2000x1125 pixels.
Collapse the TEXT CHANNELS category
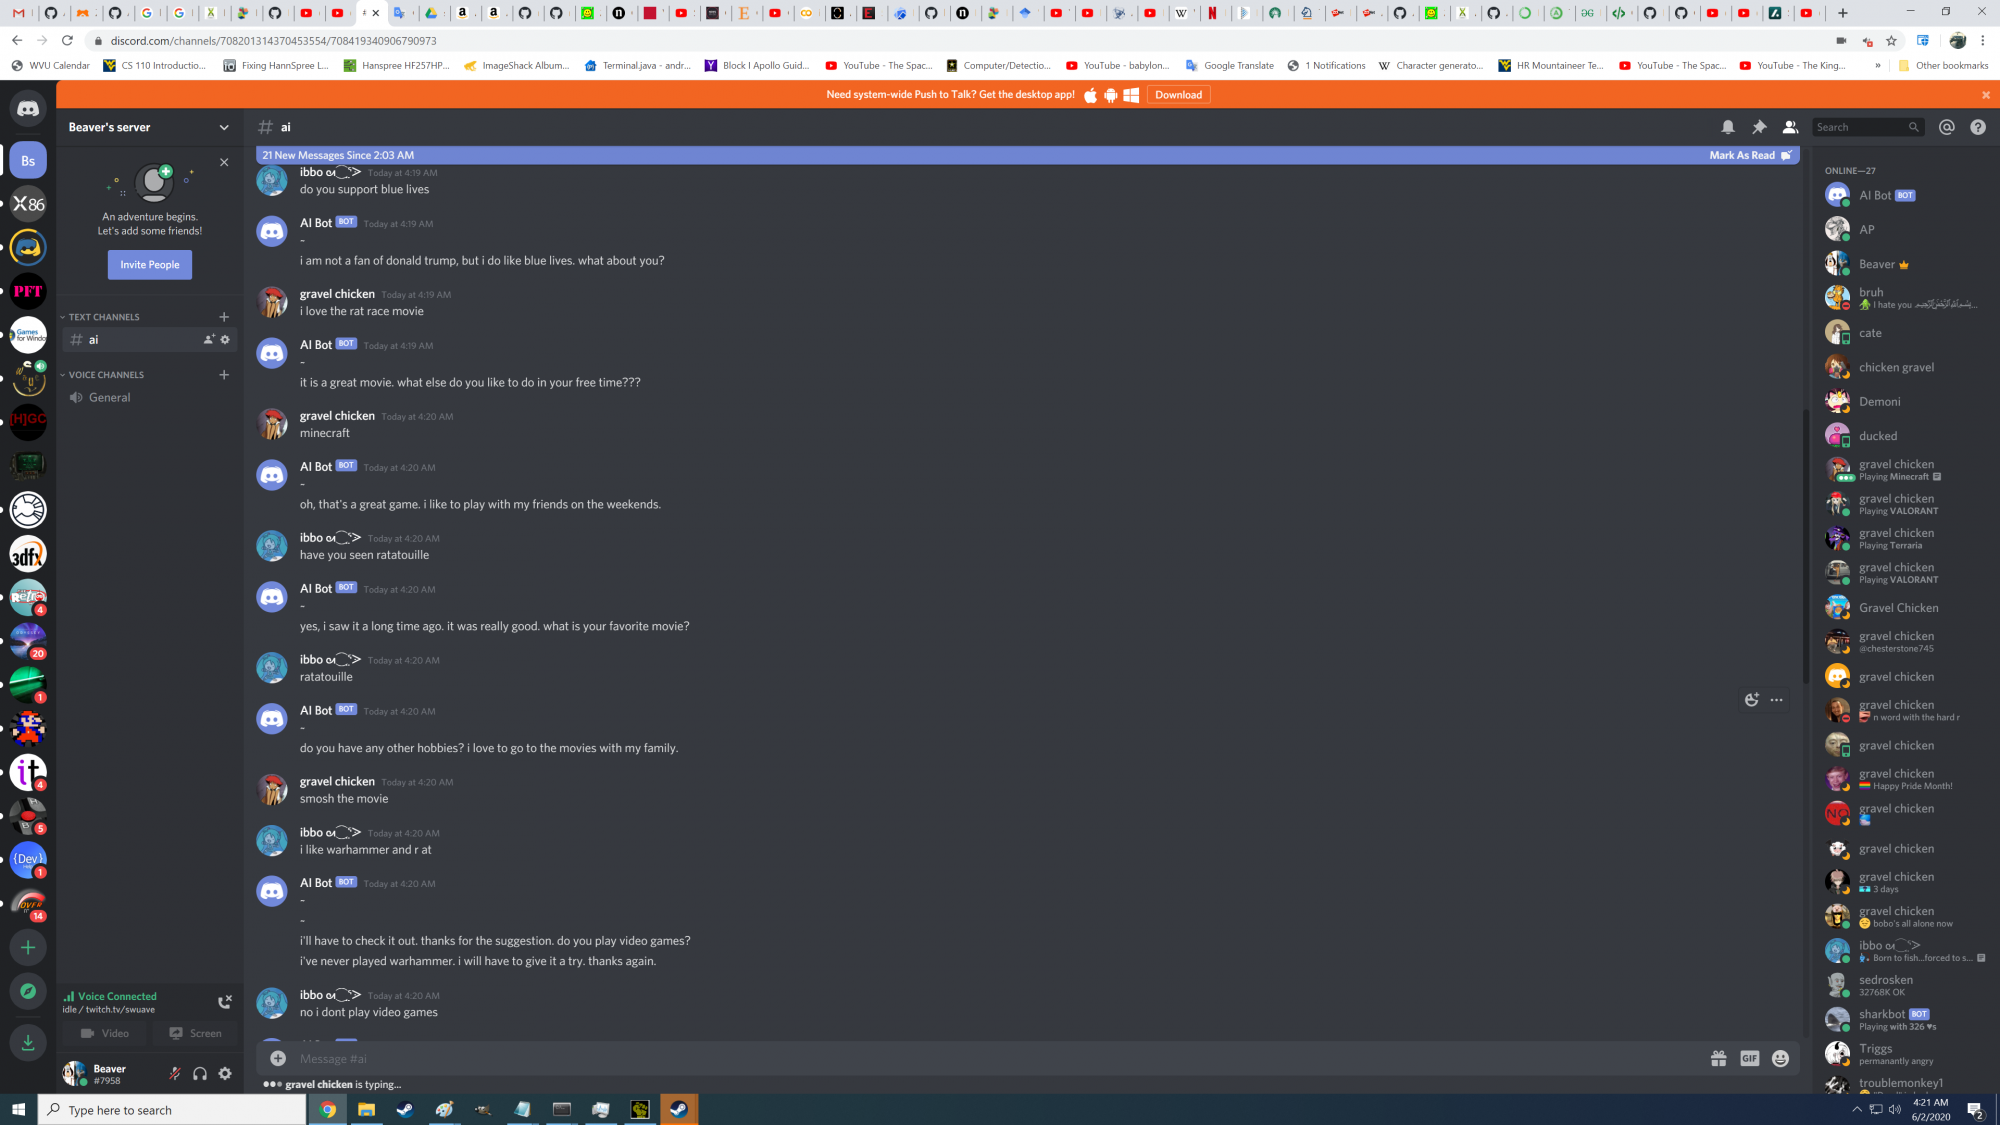point(104,317)
